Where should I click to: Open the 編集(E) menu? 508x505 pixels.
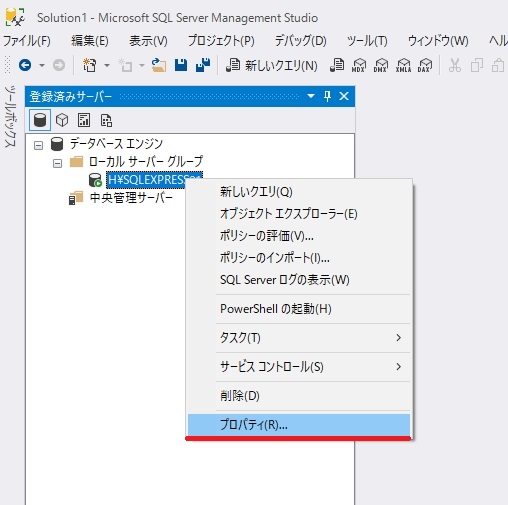90,41
